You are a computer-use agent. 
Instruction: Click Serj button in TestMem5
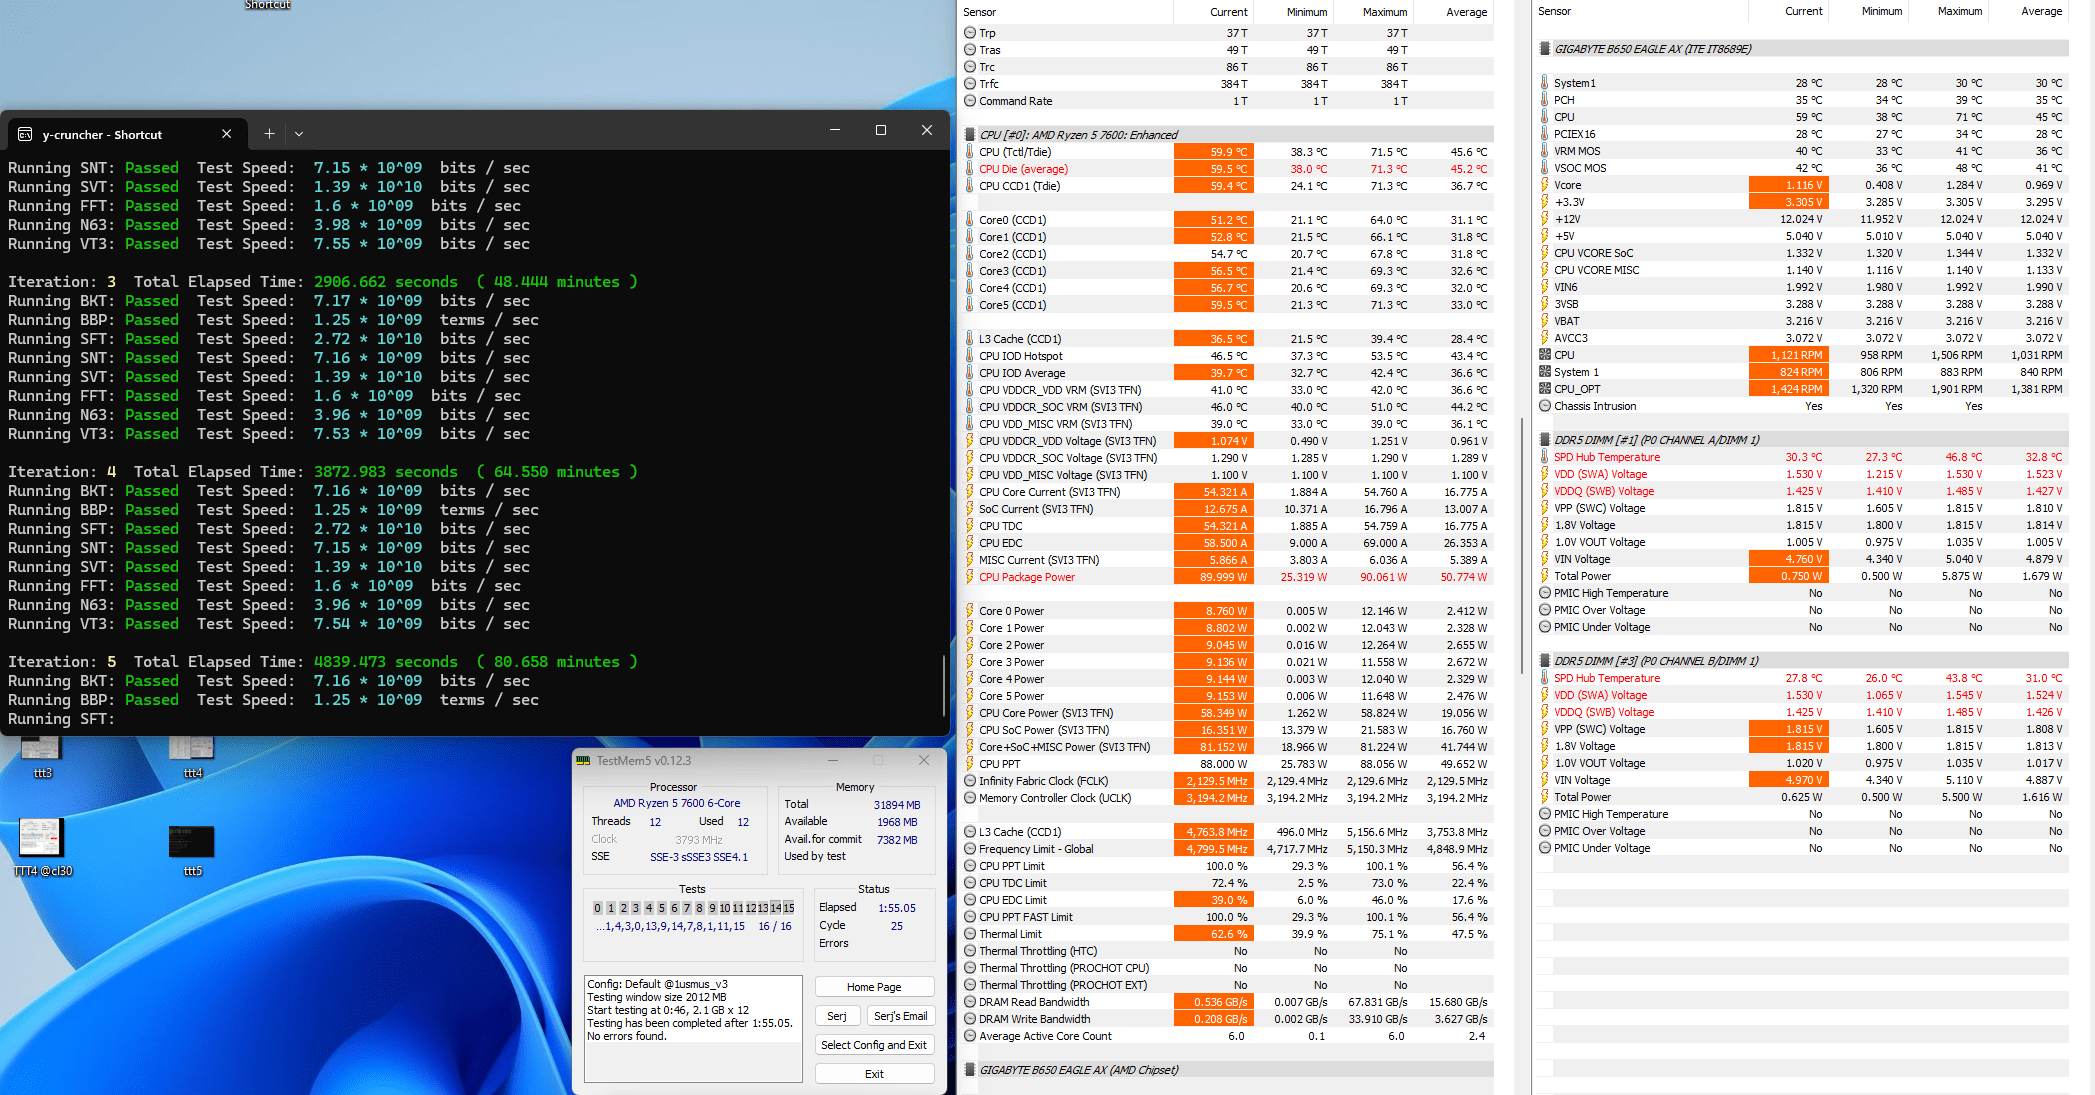(837, 1016)
